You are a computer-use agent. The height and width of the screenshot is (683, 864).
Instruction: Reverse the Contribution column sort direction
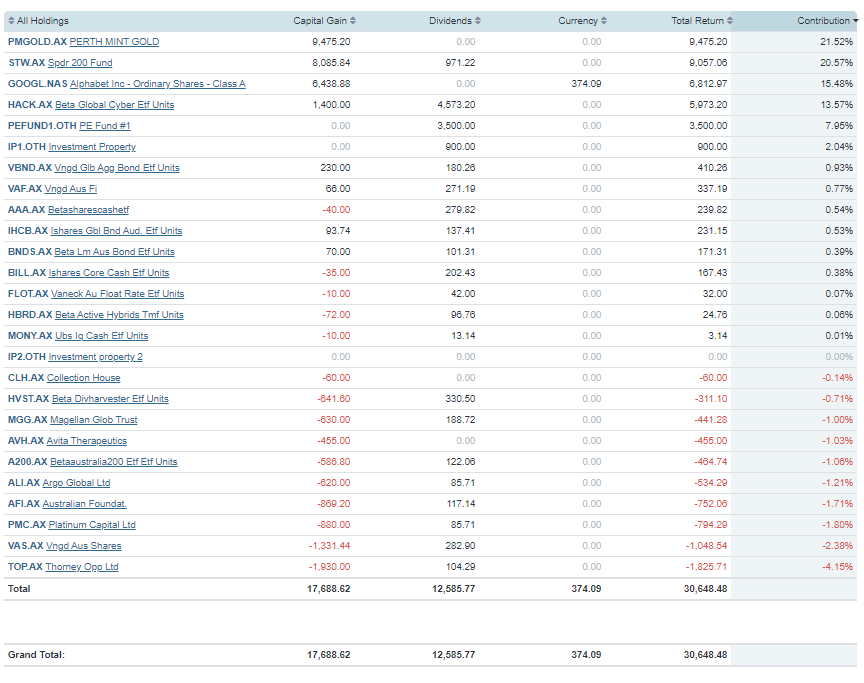click(826, 20)
